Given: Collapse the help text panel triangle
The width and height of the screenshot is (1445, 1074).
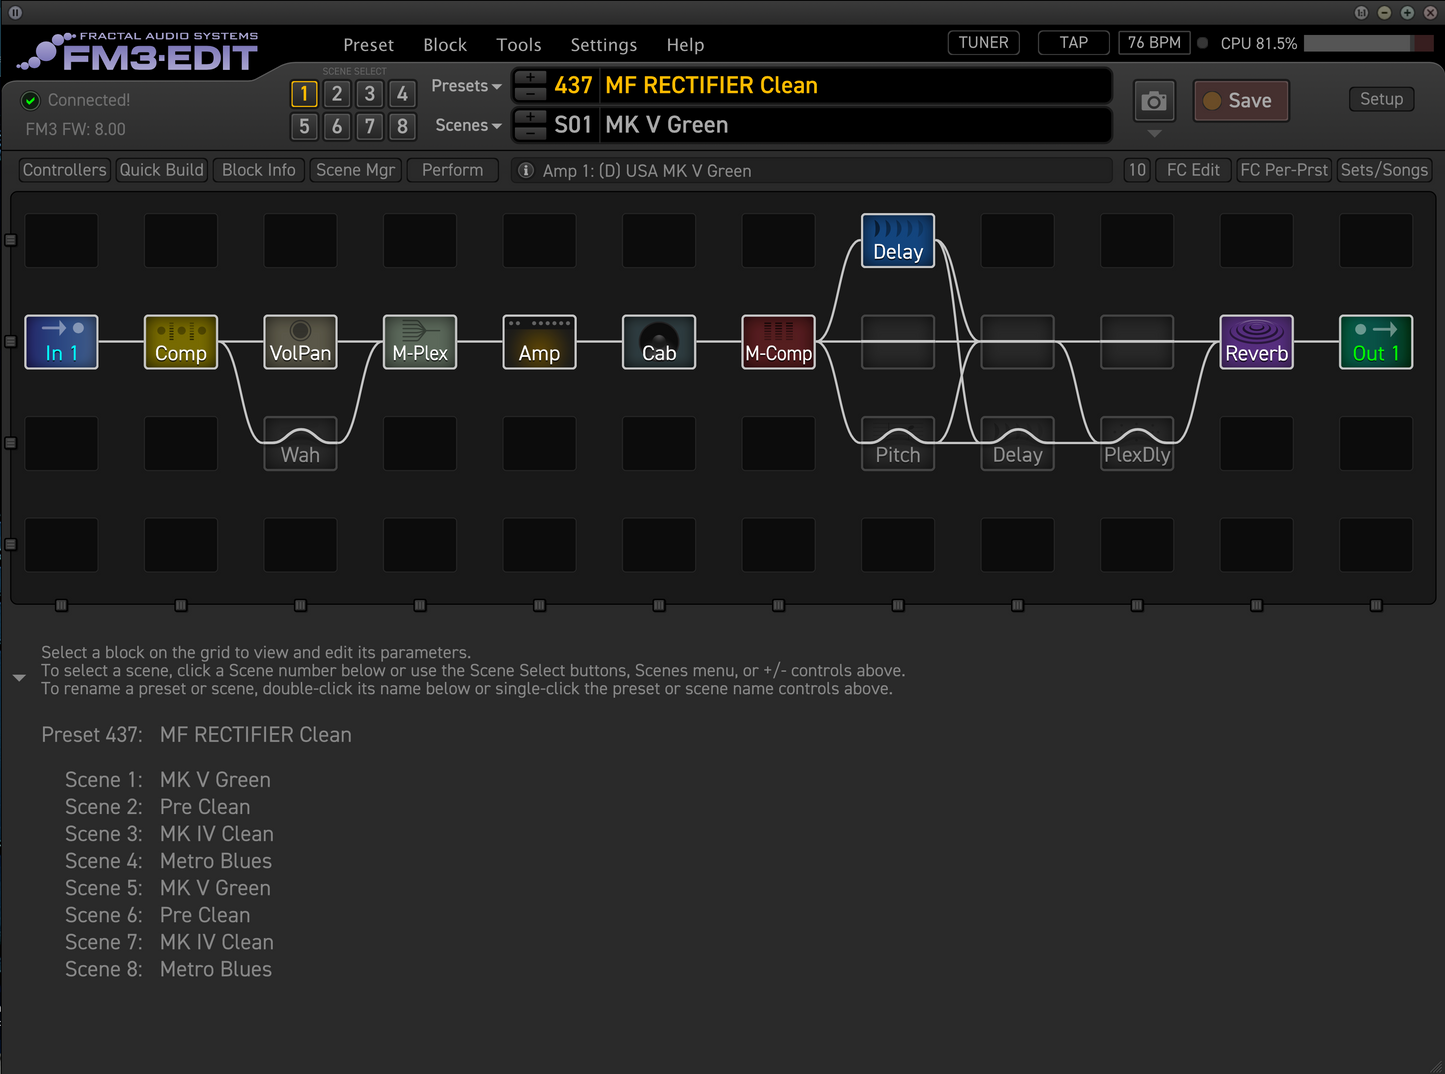Looking at the screenshot, I should coord(19,678).
